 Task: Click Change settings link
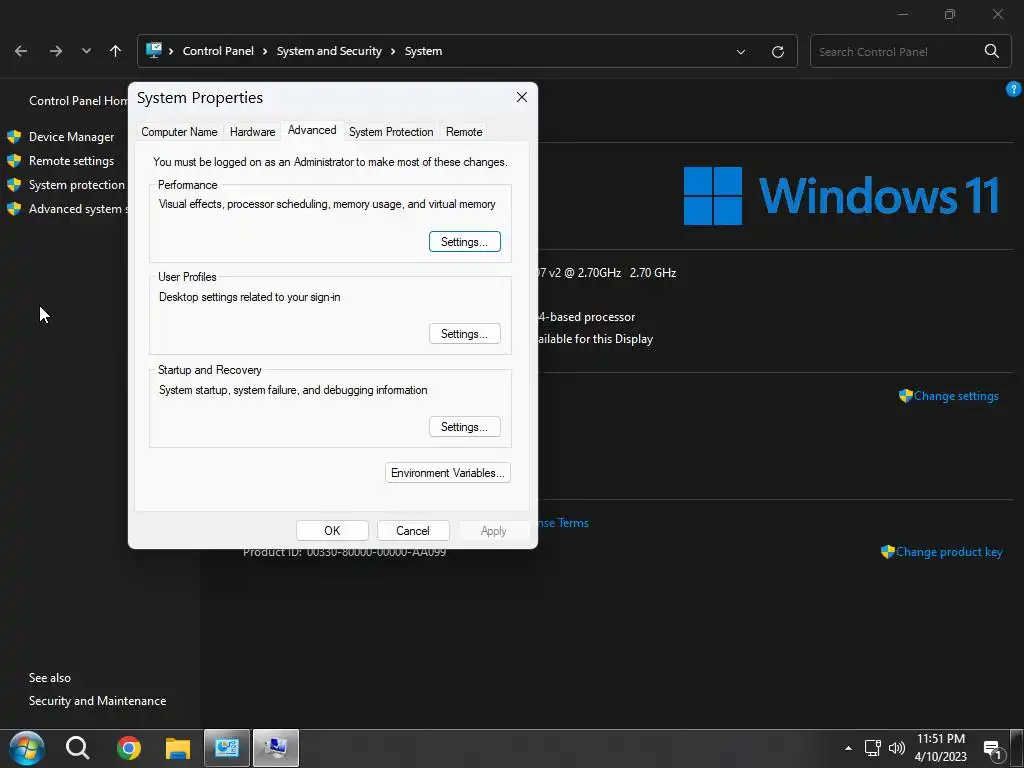tap(956, 396)
